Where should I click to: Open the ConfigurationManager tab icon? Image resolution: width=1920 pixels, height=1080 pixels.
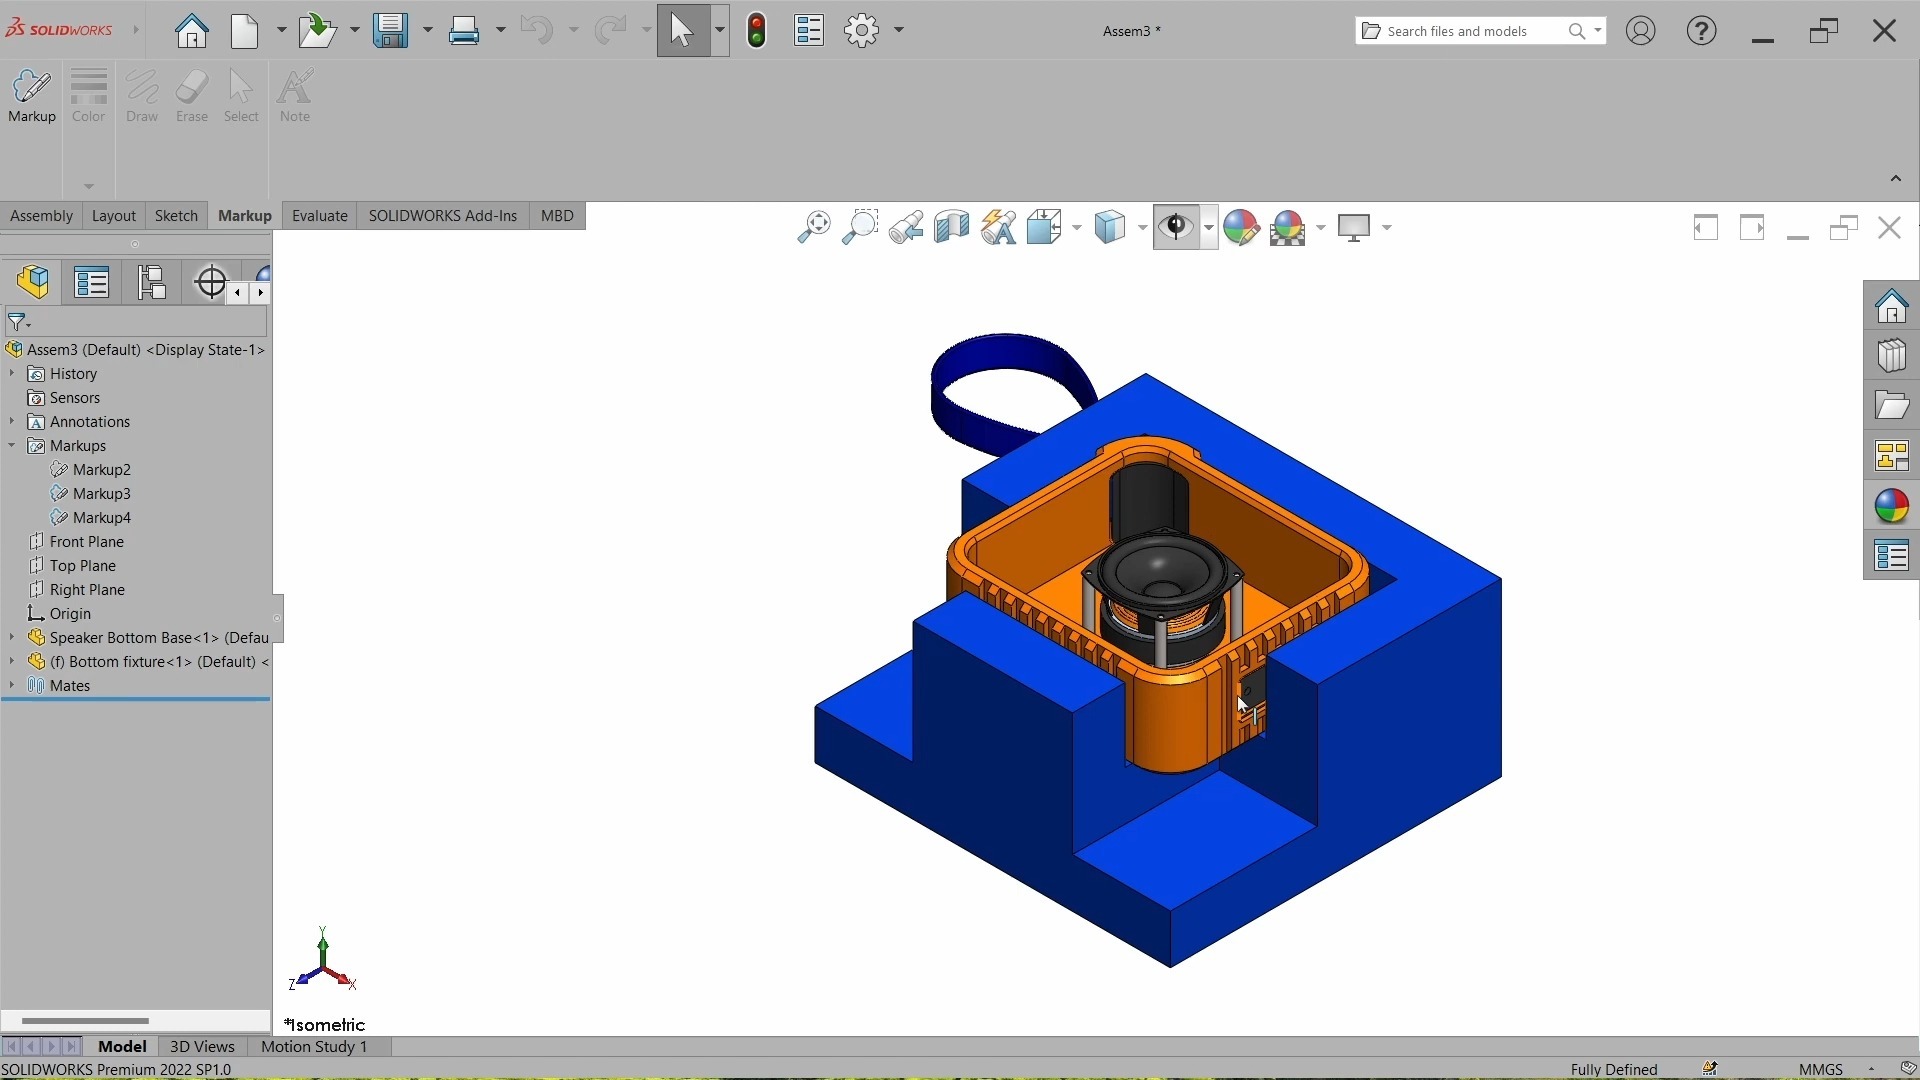[152, 283]
